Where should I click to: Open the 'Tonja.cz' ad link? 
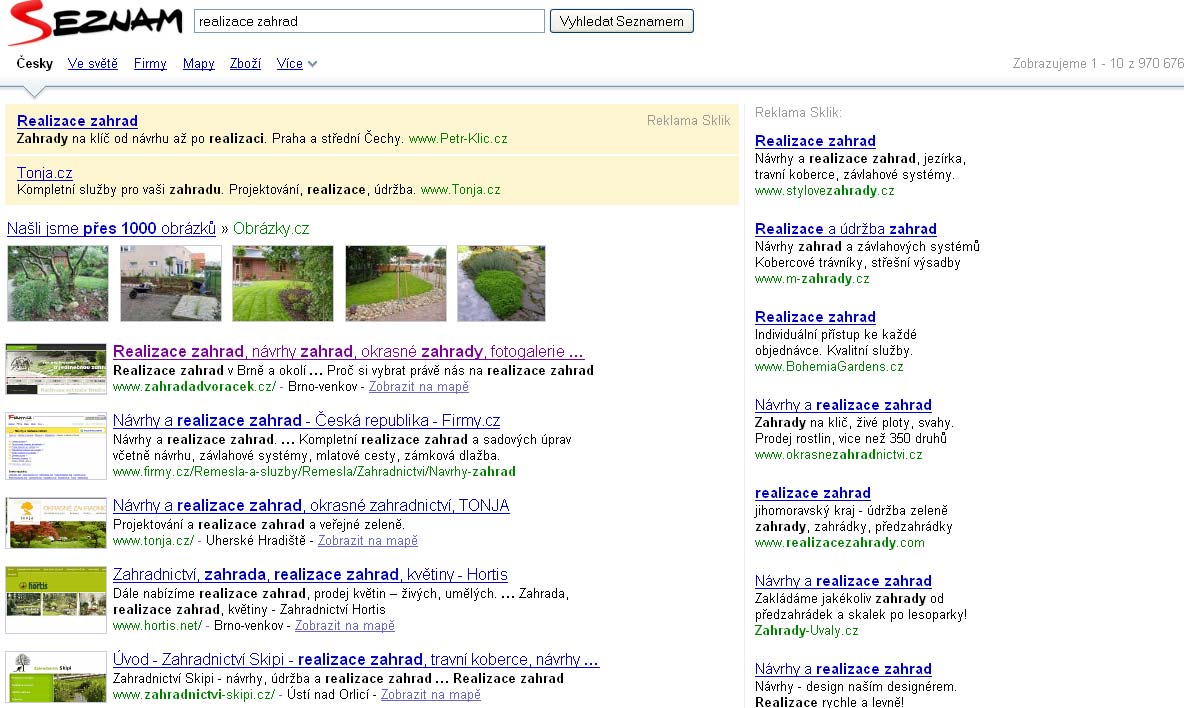[45, 173]
